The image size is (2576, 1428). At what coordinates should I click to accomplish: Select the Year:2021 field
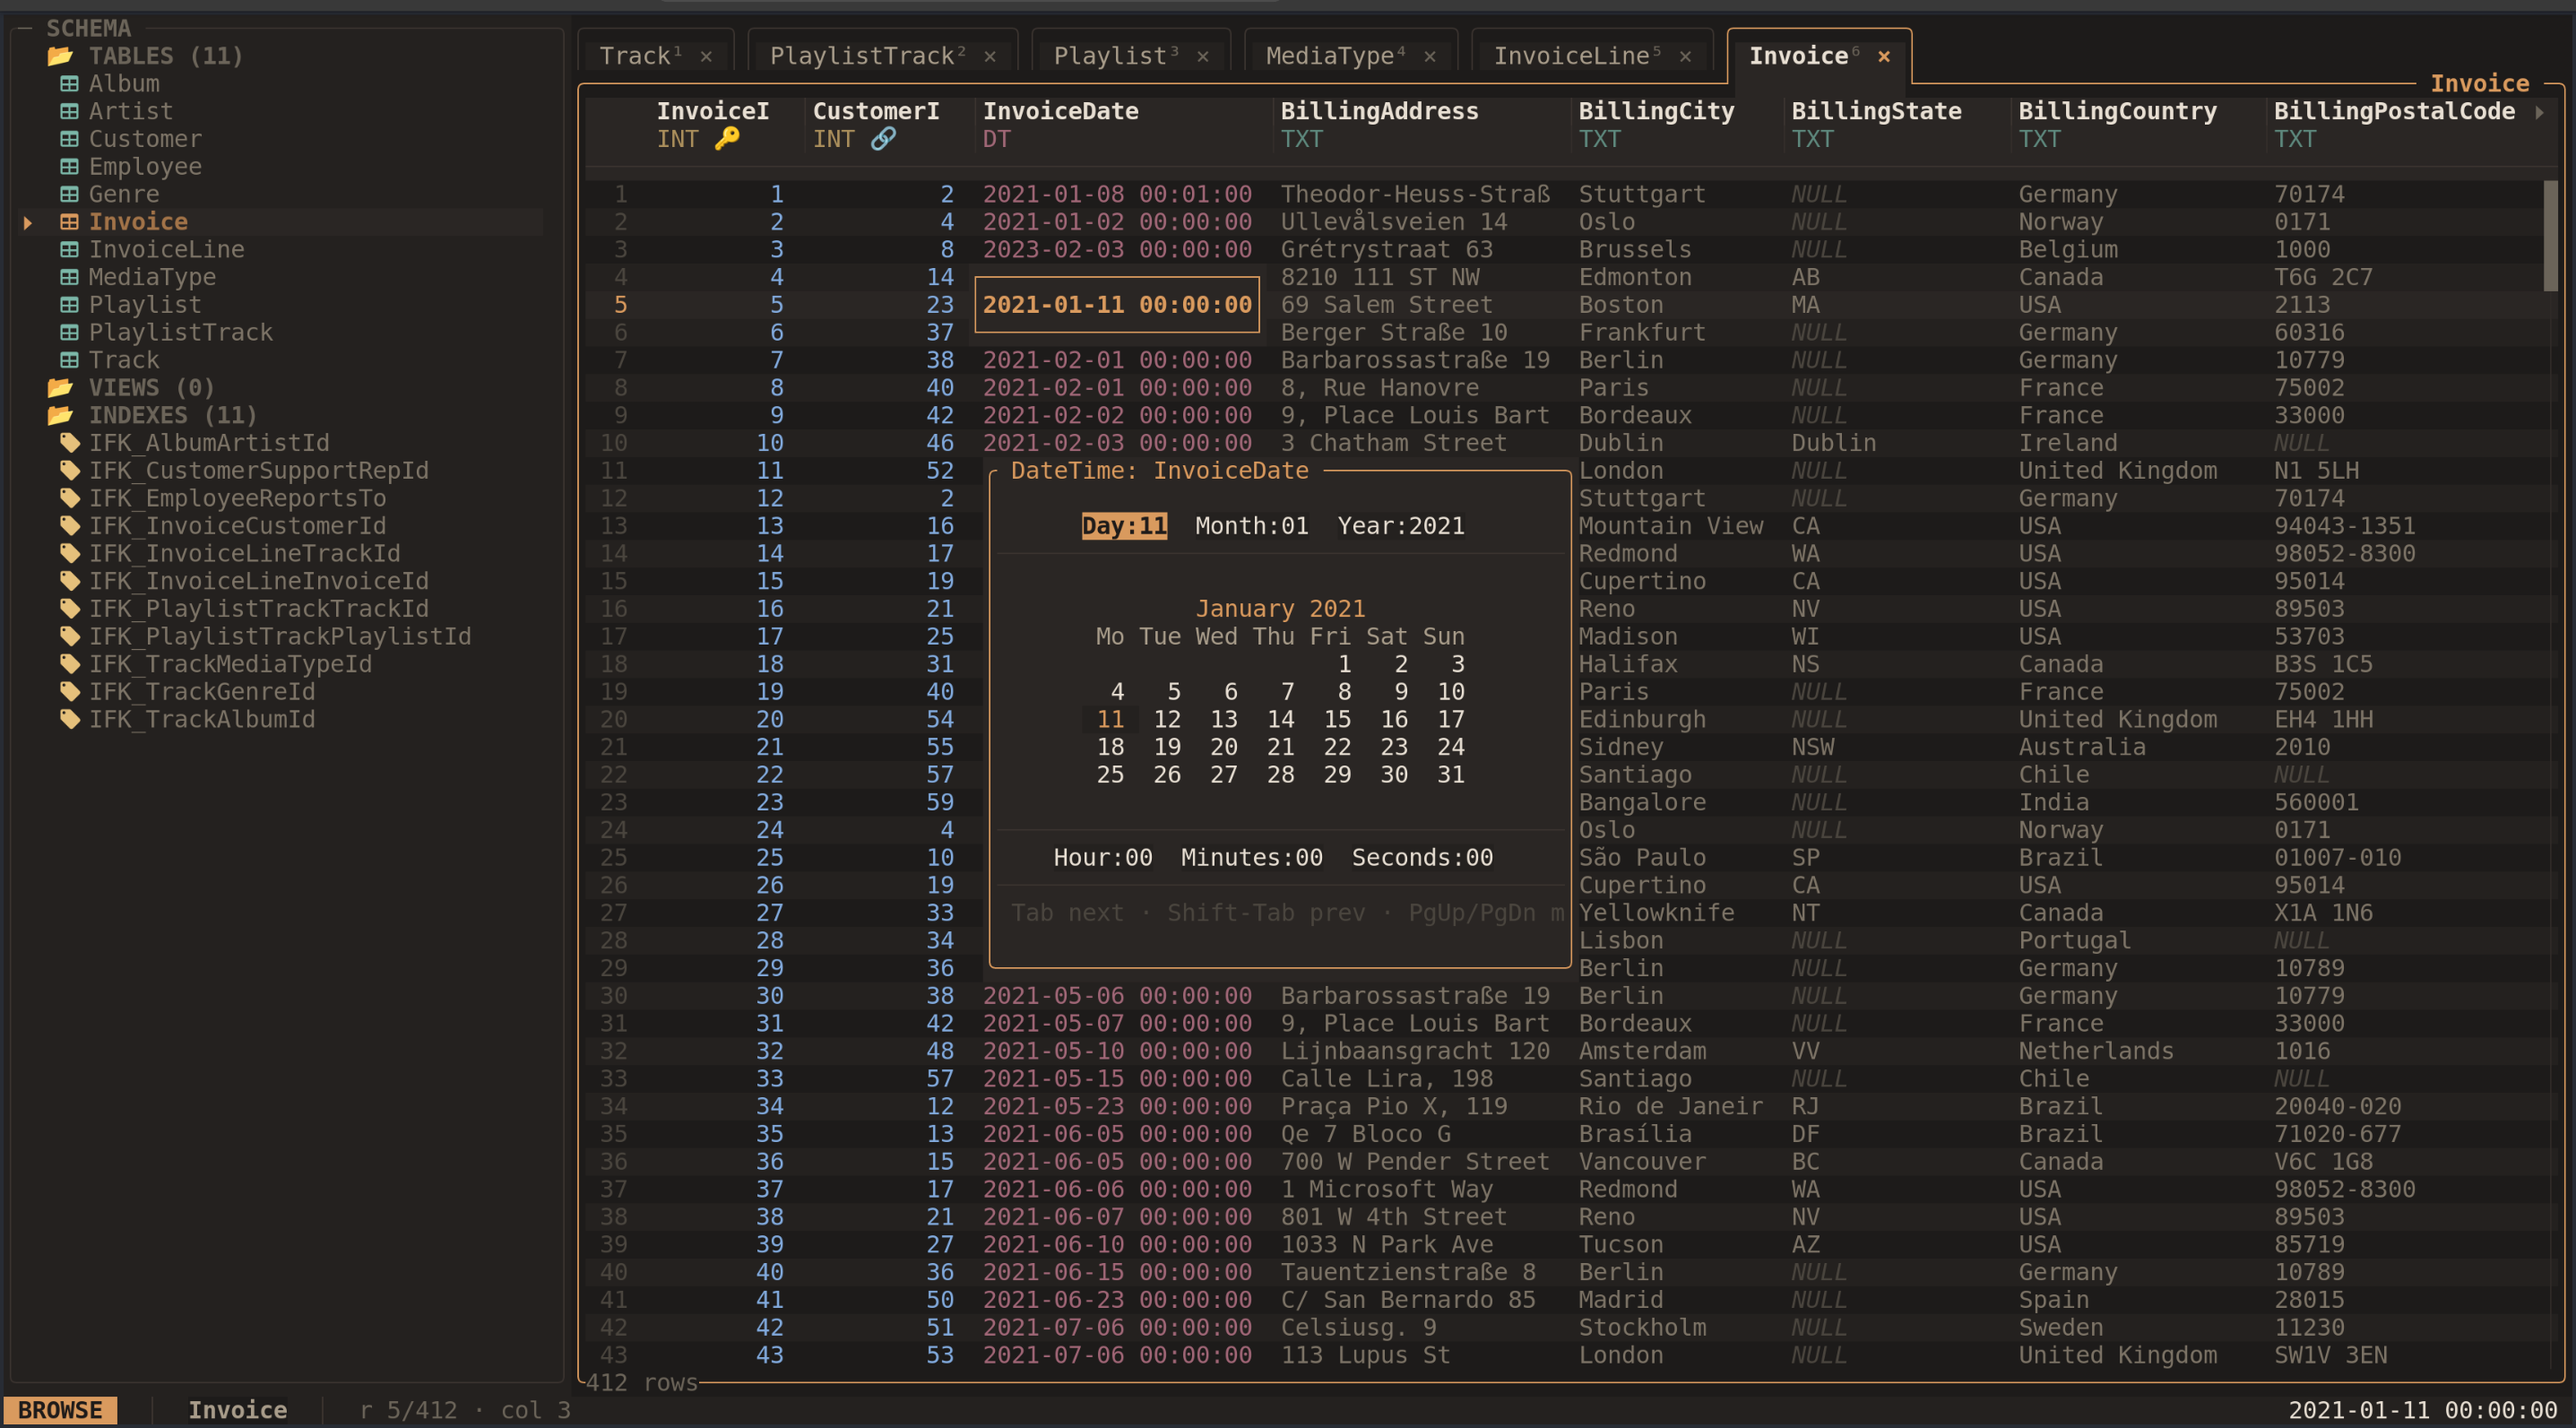click(x=1400, y=525)
